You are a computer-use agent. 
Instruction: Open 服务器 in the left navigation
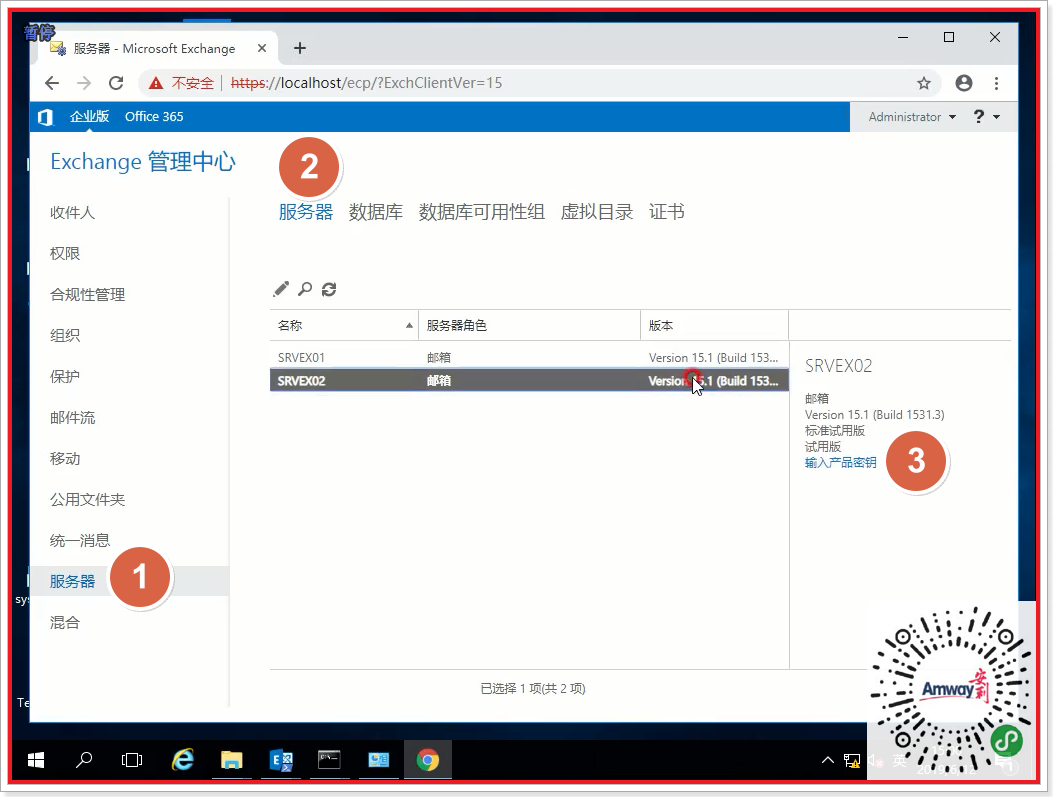pyautogui.click(x=73, y=581)
